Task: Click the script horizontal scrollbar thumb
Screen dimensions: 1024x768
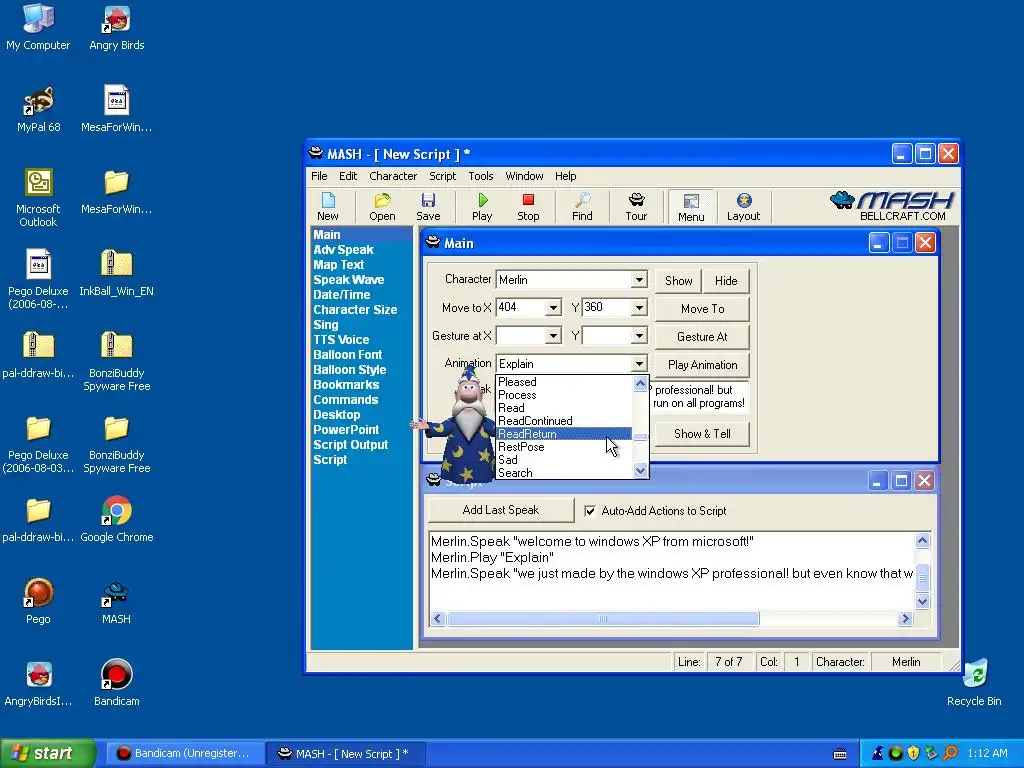Action: click(603, 618)
